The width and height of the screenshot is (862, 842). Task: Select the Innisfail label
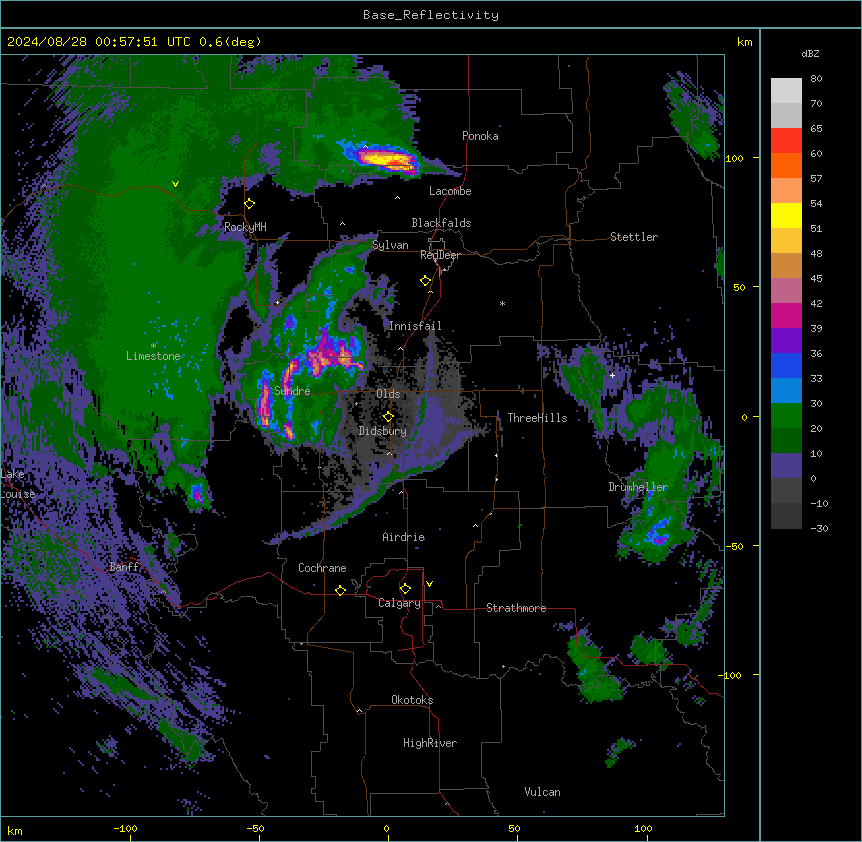tap(415, 326)
